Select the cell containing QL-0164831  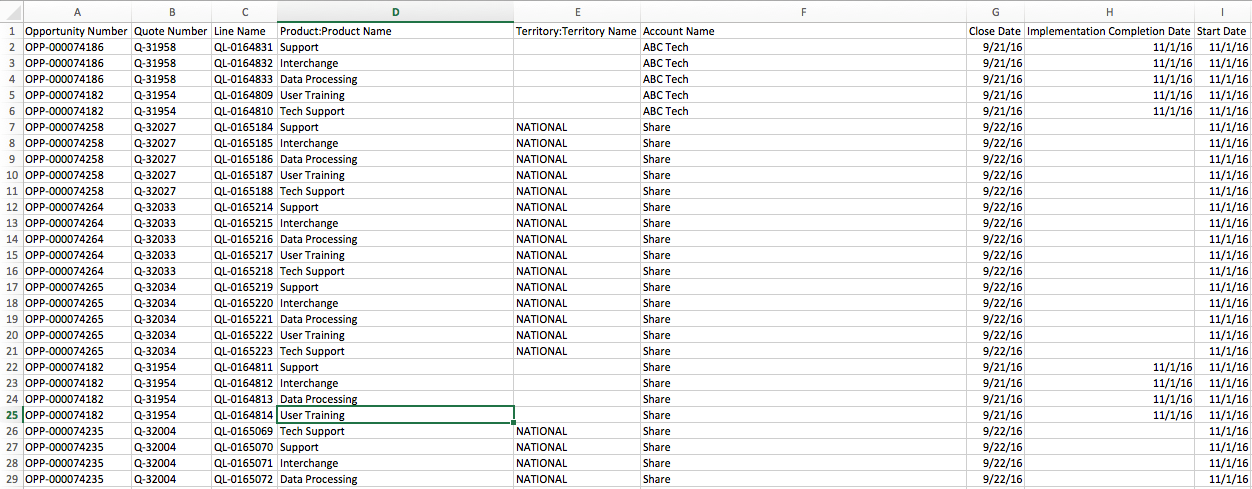(244, 47)
